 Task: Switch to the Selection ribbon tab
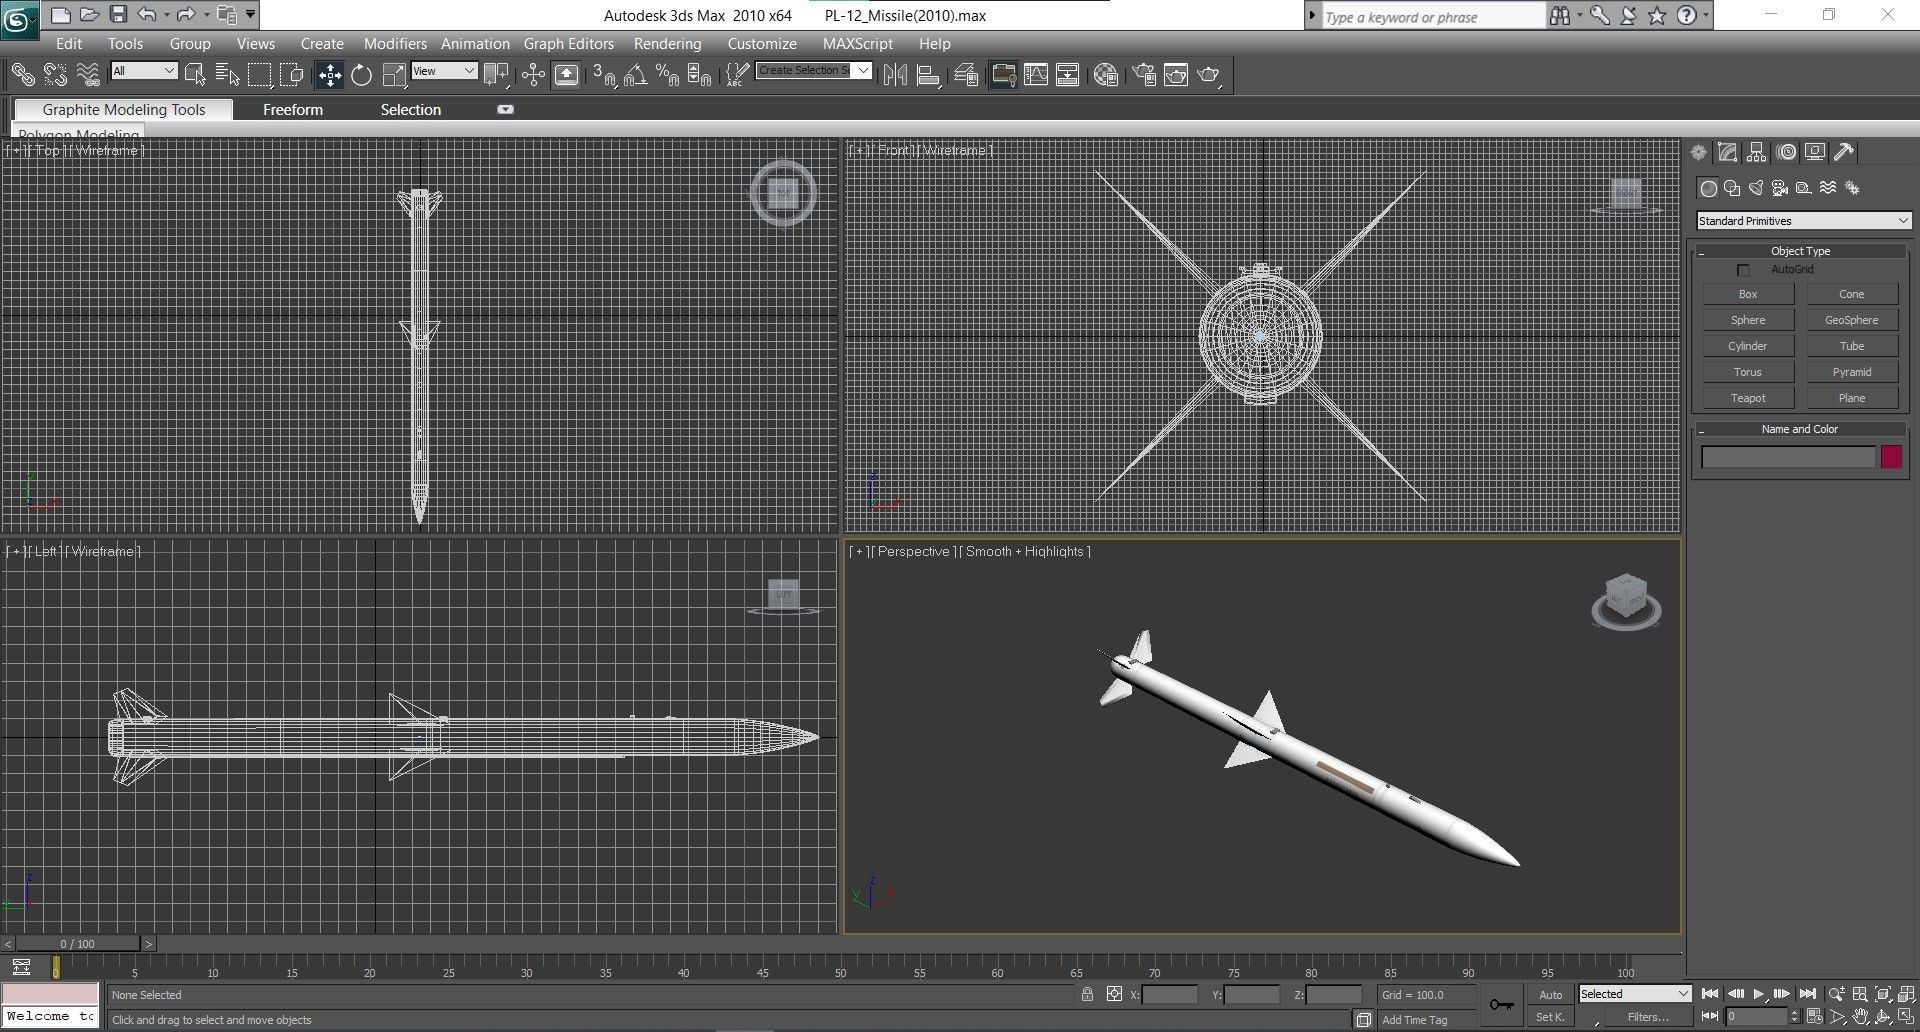click(x=410, y=110)
